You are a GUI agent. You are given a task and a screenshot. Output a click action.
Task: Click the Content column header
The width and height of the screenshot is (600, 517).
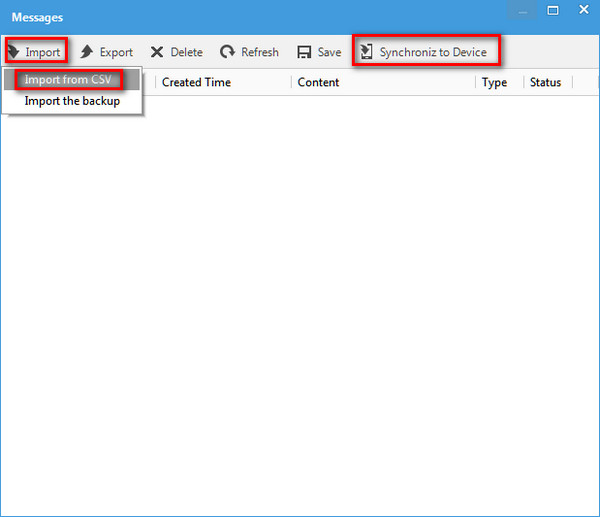click(x=318, y=82)
